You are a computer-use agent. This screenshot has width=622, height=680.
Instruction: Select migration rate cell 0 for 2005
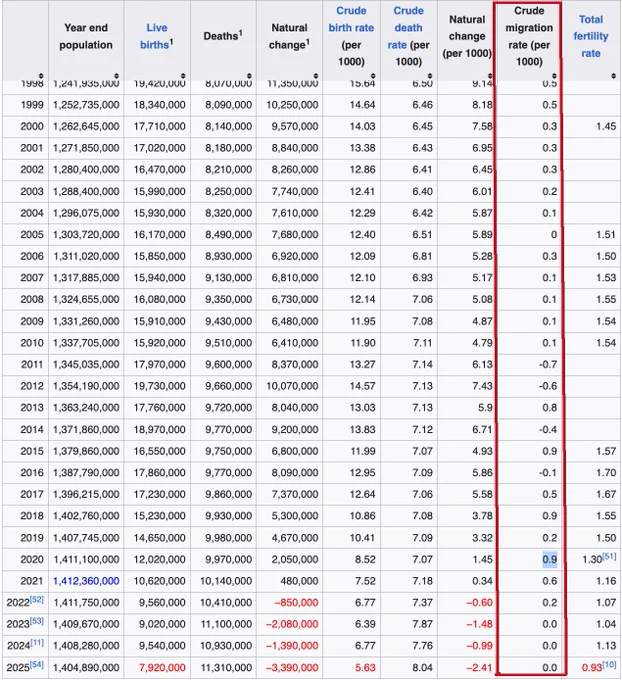554,235
